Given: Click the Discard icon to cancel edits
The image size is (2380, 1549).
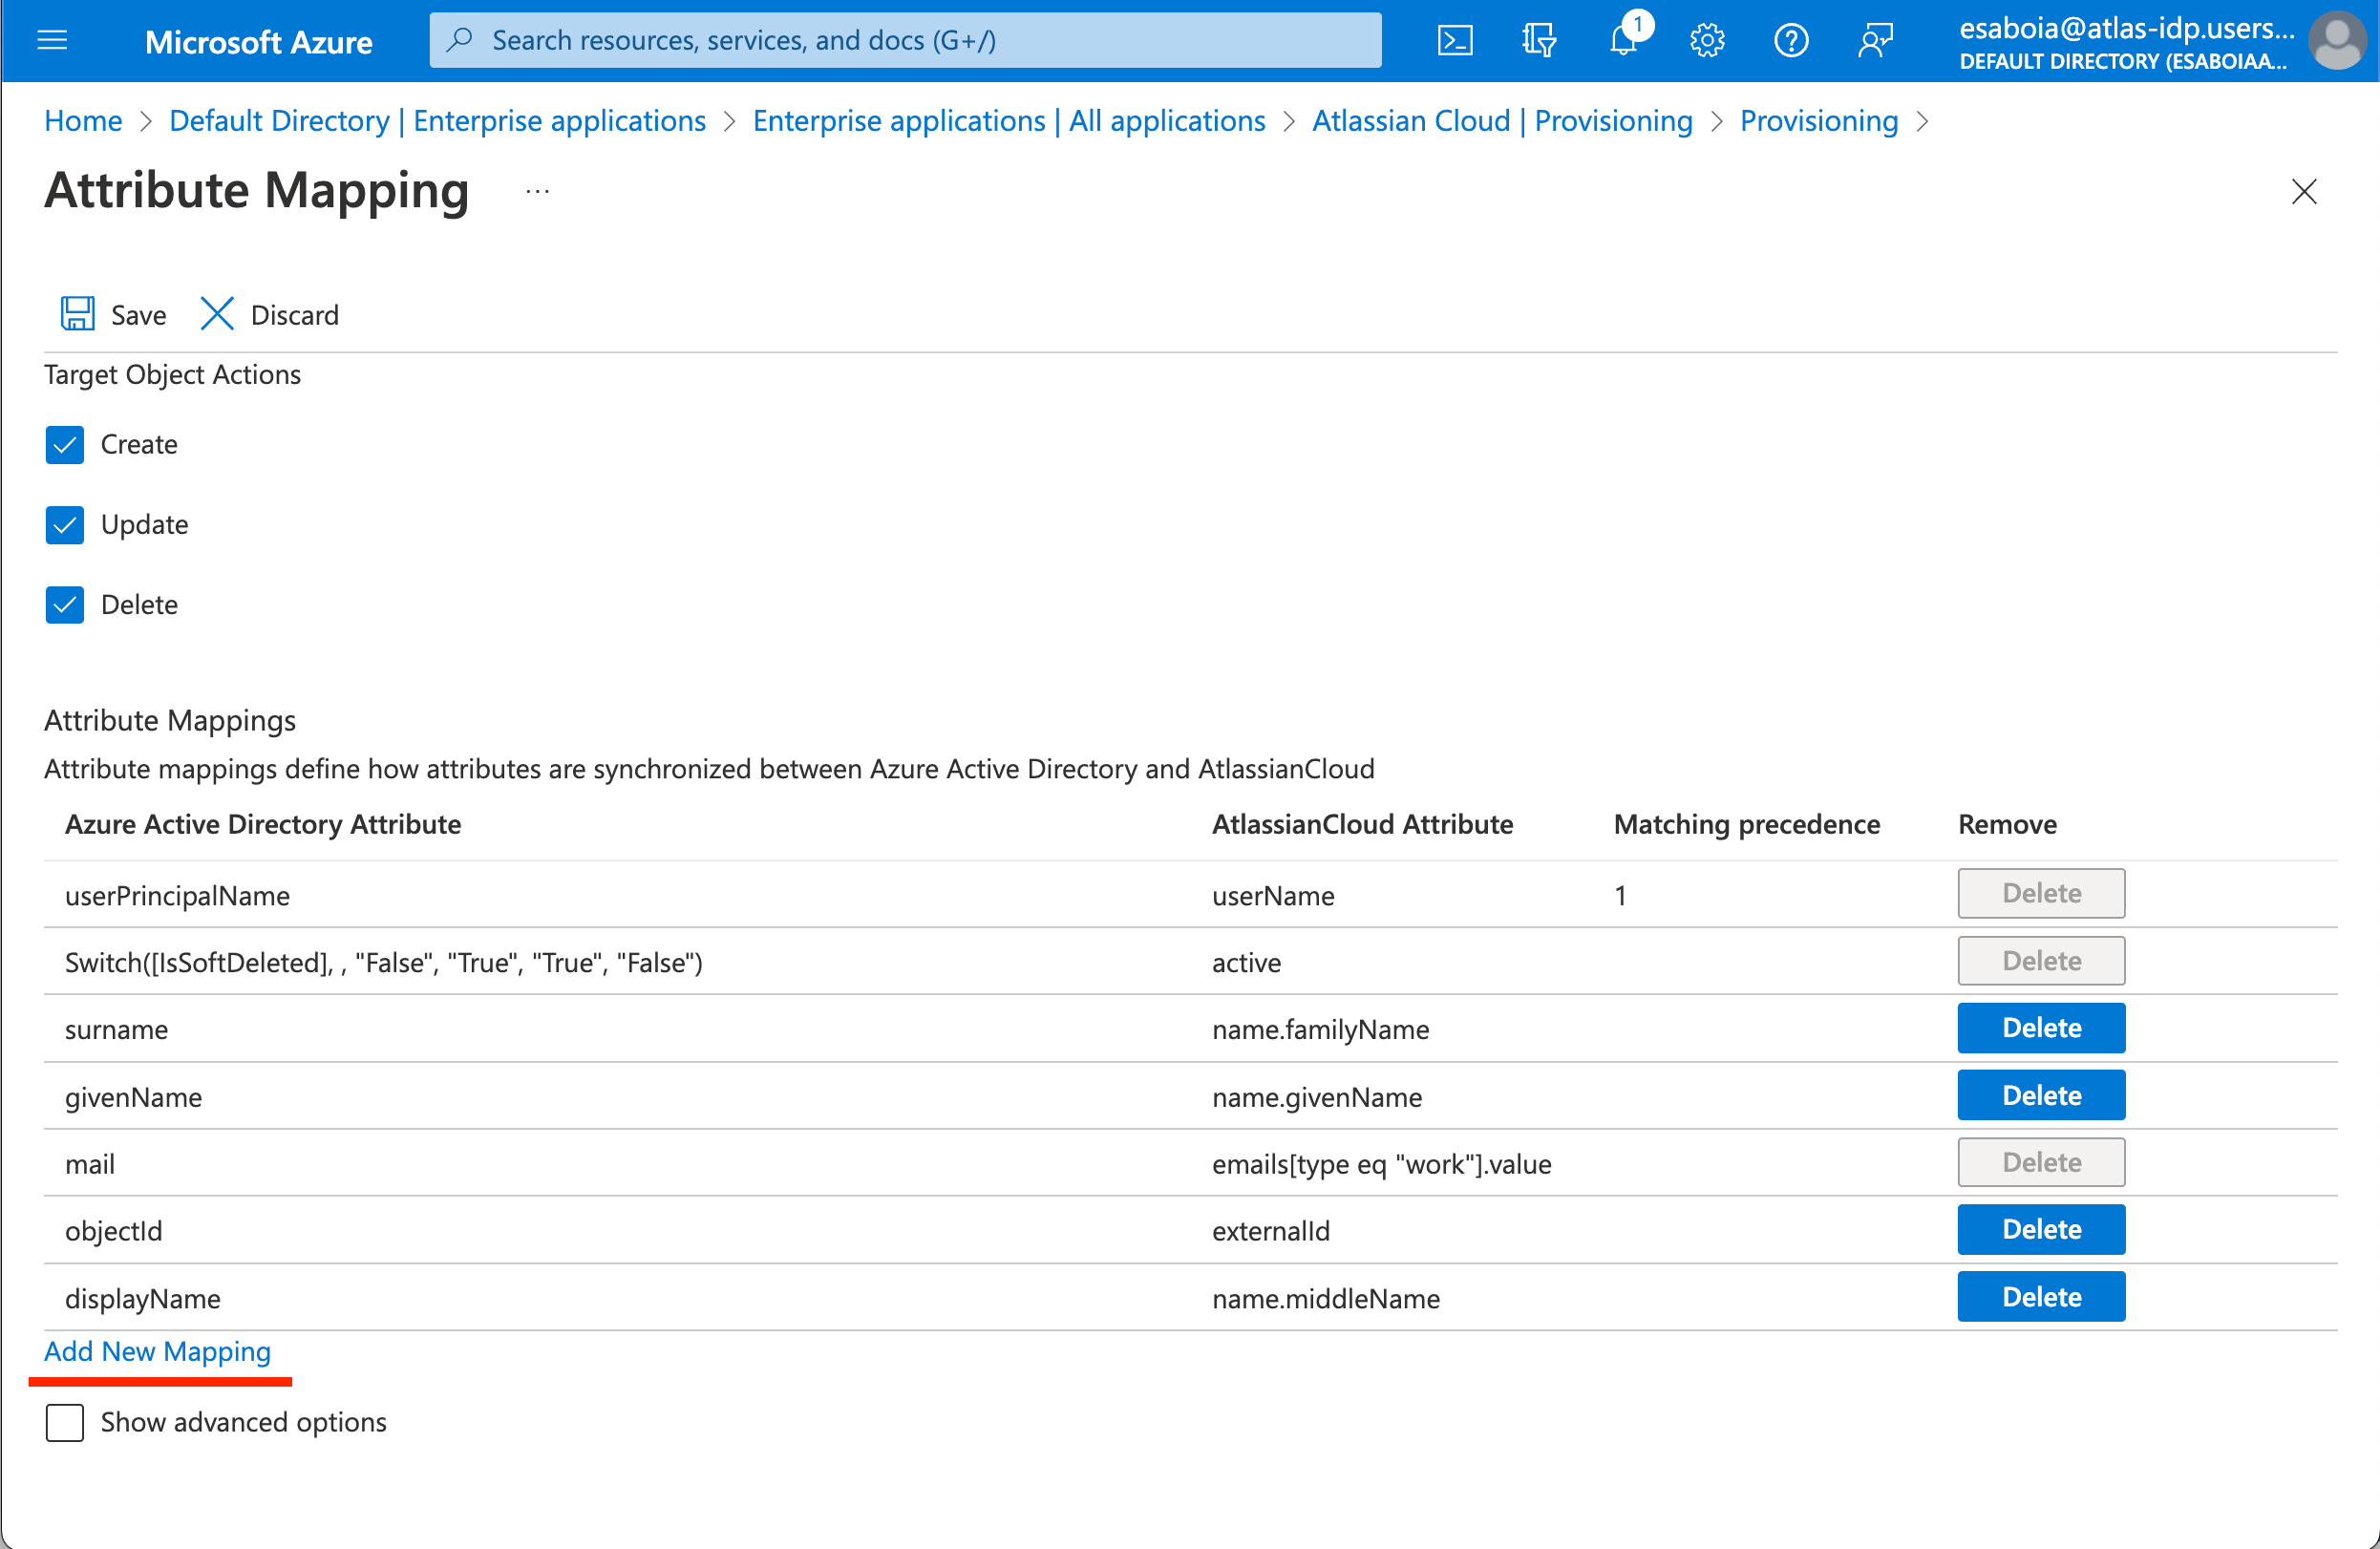Looking at the screenshot, I should coord(215,314).
